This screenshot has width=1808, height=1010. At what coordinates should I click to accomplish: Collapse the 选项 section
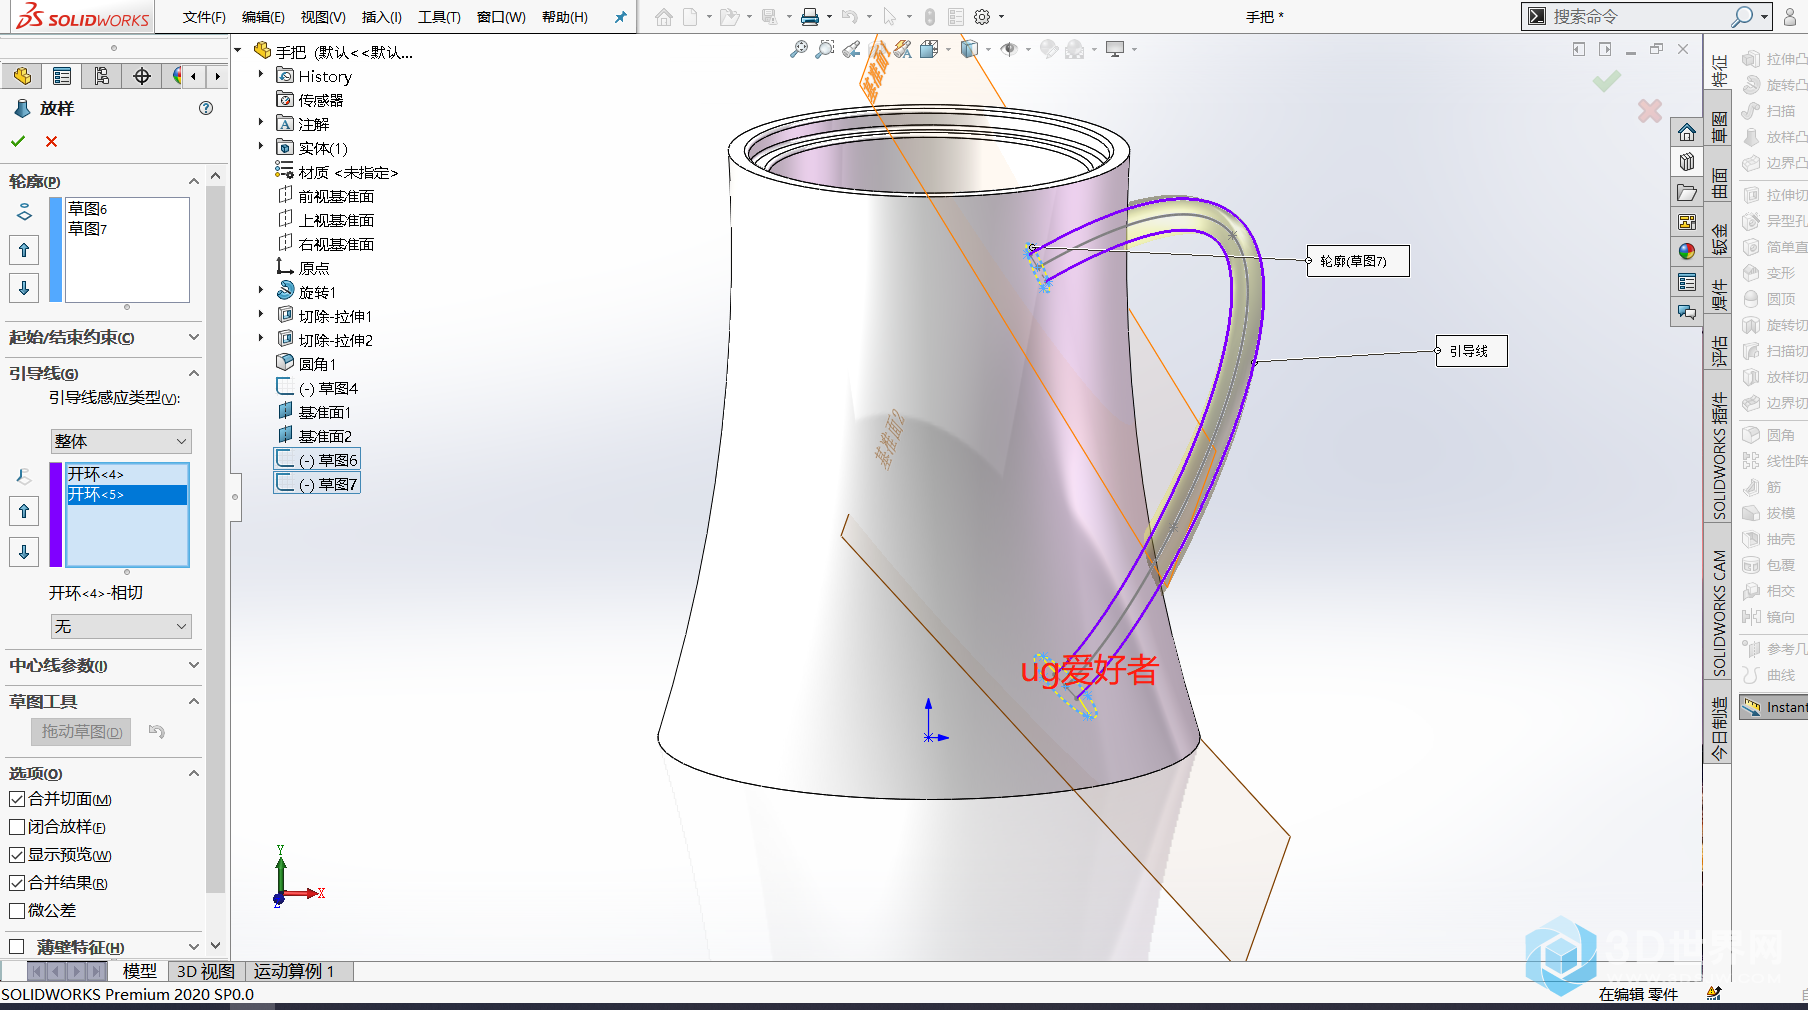(194, 773)
